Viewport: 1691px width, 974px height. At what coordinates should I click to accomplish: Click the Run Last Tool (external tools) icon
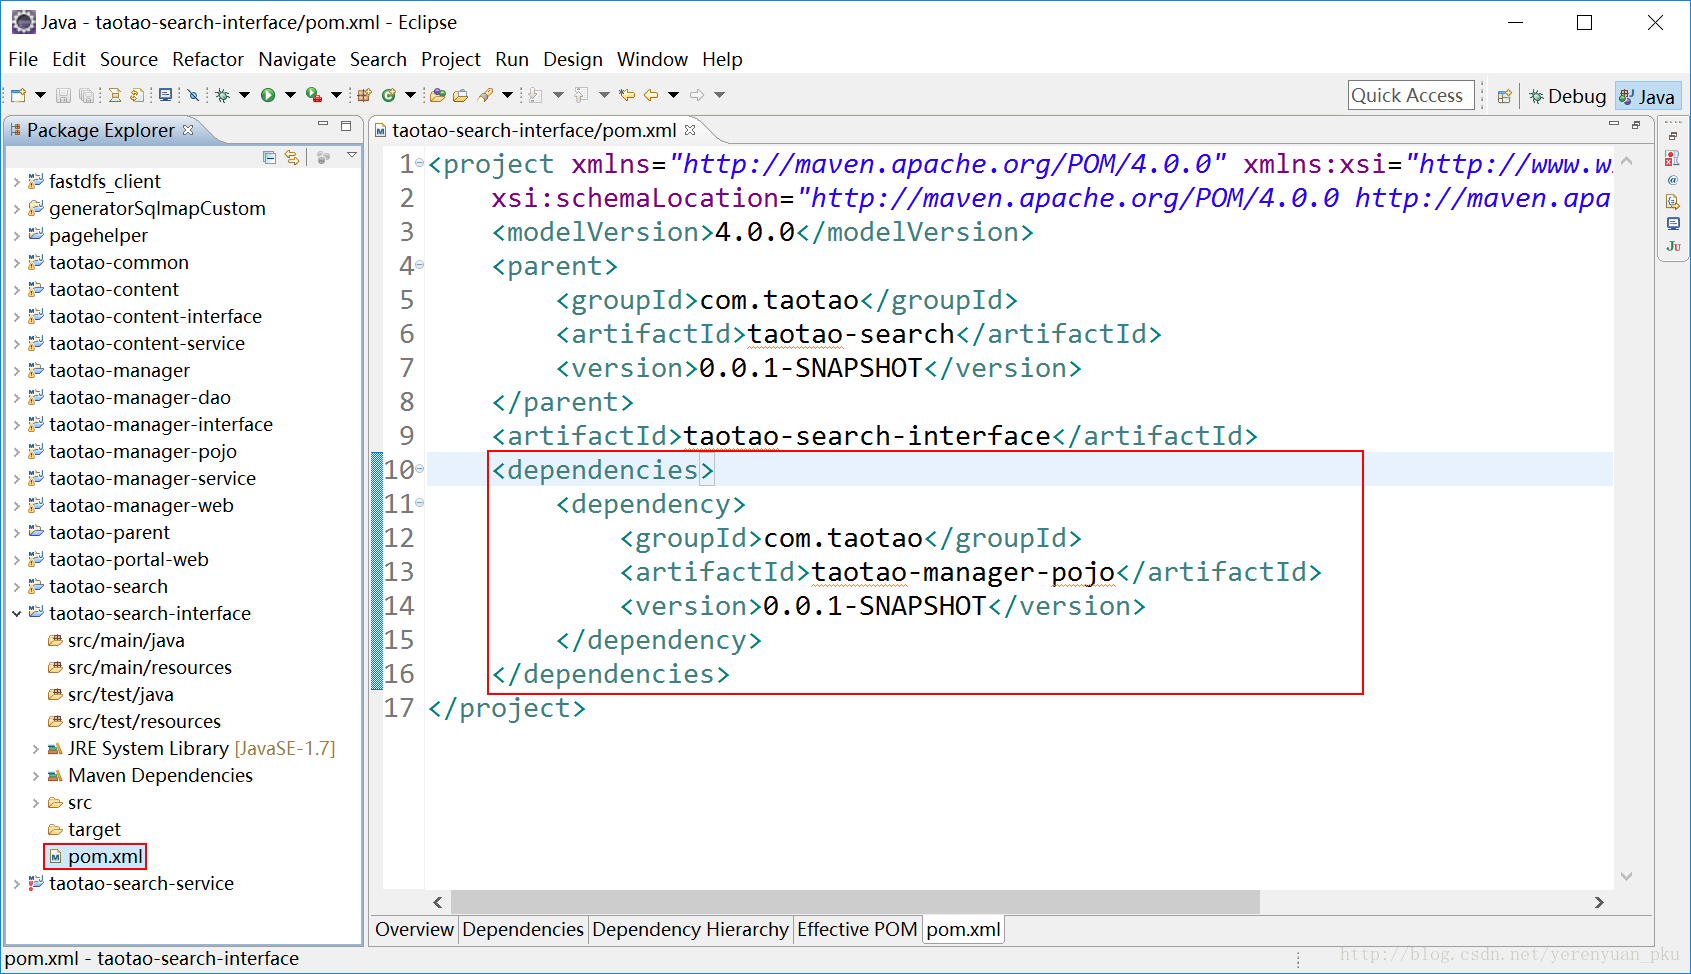coord(313,95)
